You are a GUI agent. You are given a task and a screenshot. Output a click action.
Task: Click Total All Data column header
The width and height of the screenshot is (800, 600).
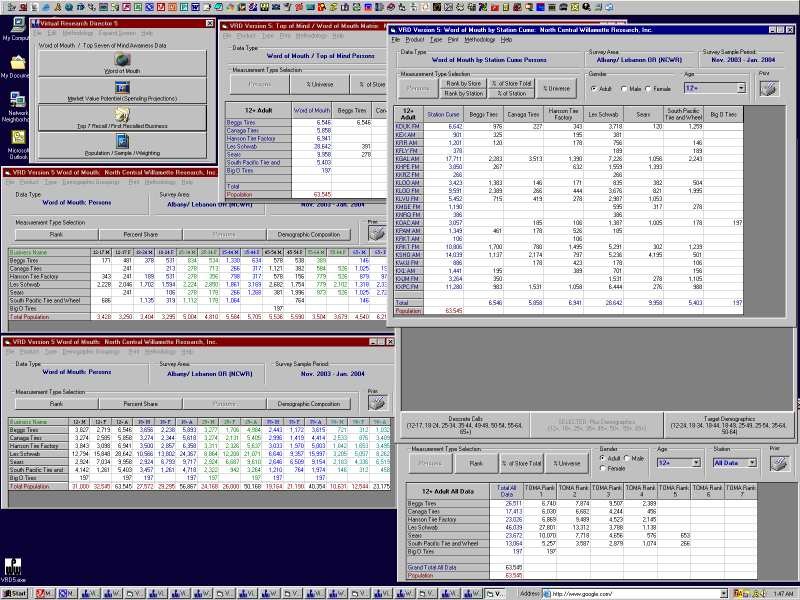point(506,491)
